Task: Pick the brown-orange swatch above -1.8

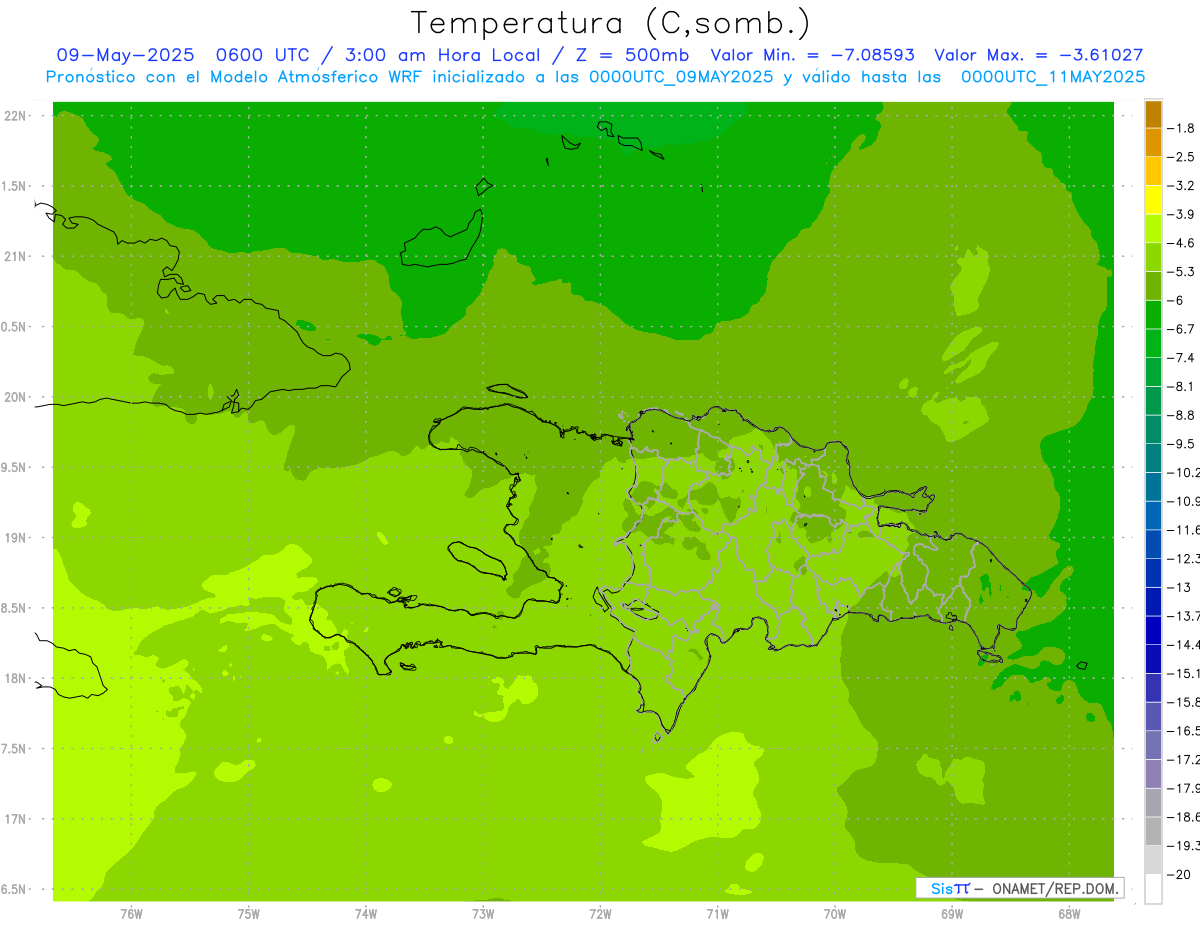Action: point(1153,114)
